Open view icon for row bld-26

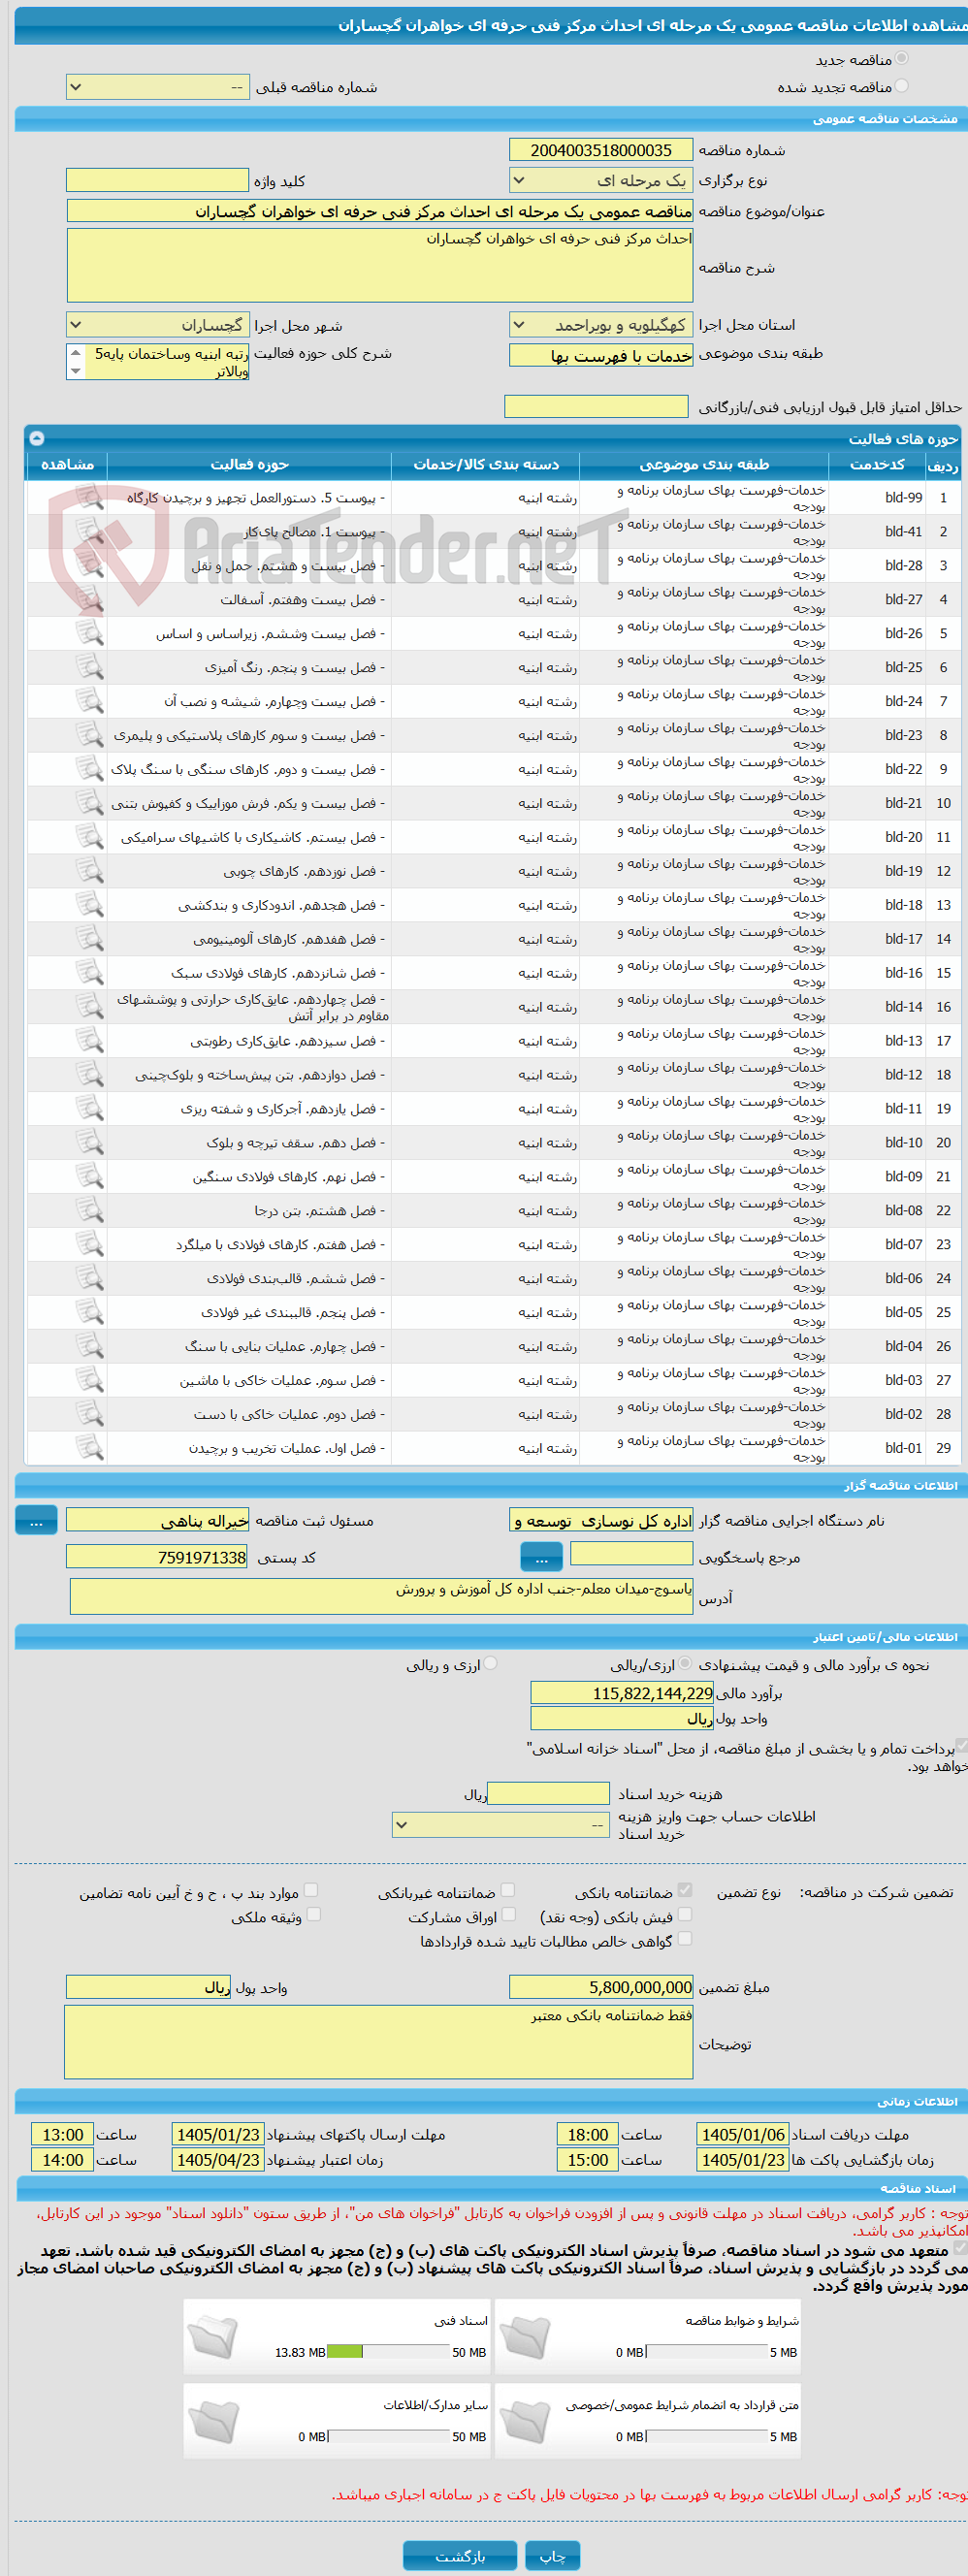pyautogui.click(x=90, y=633)
